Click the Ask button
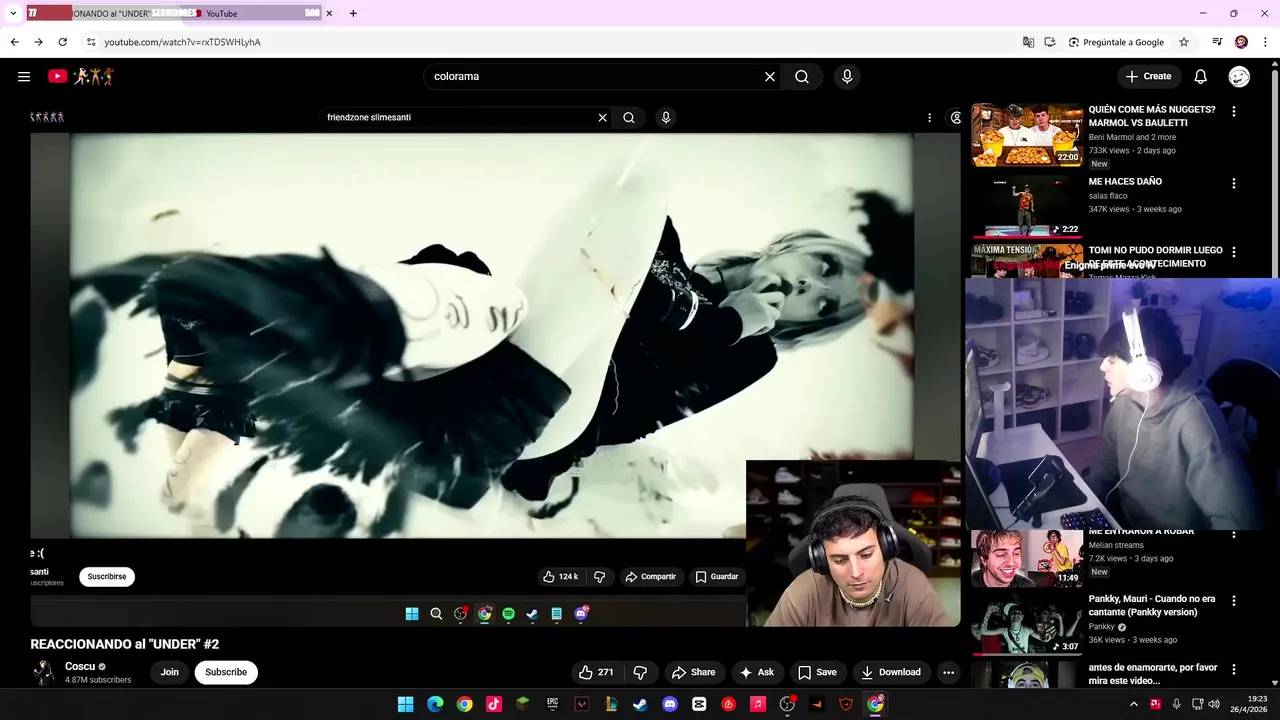The height and width of the screenshot is (720, 1280). tap(757, 672)
